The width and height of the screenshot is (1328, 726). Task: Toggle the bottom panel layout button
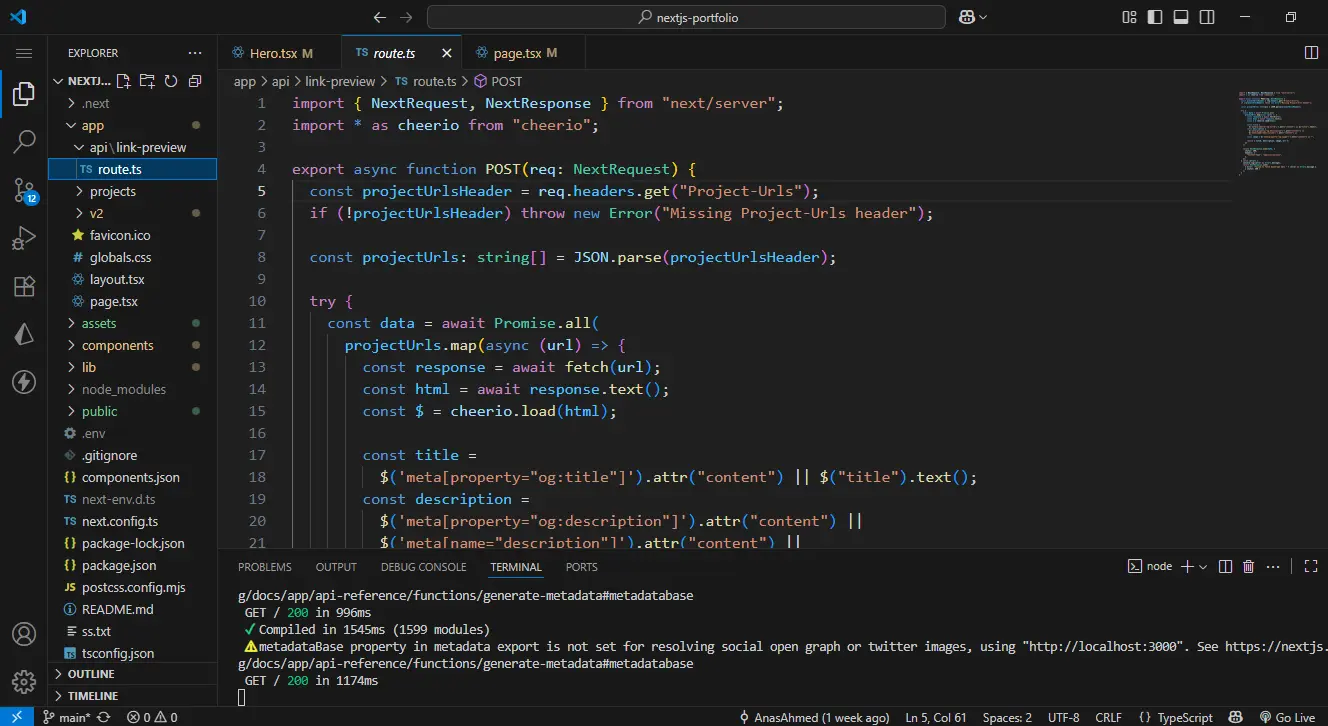[1180, 17]
